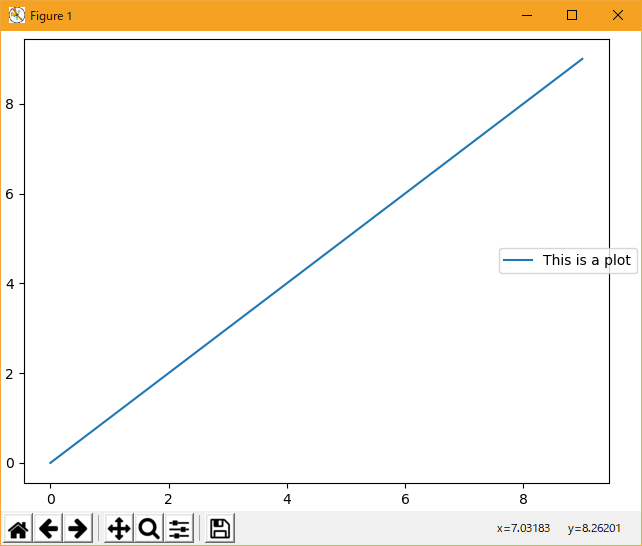Click the 'This is a plot' legend label
This screenshot has width=642, height=546.
(x=586, y=260)
